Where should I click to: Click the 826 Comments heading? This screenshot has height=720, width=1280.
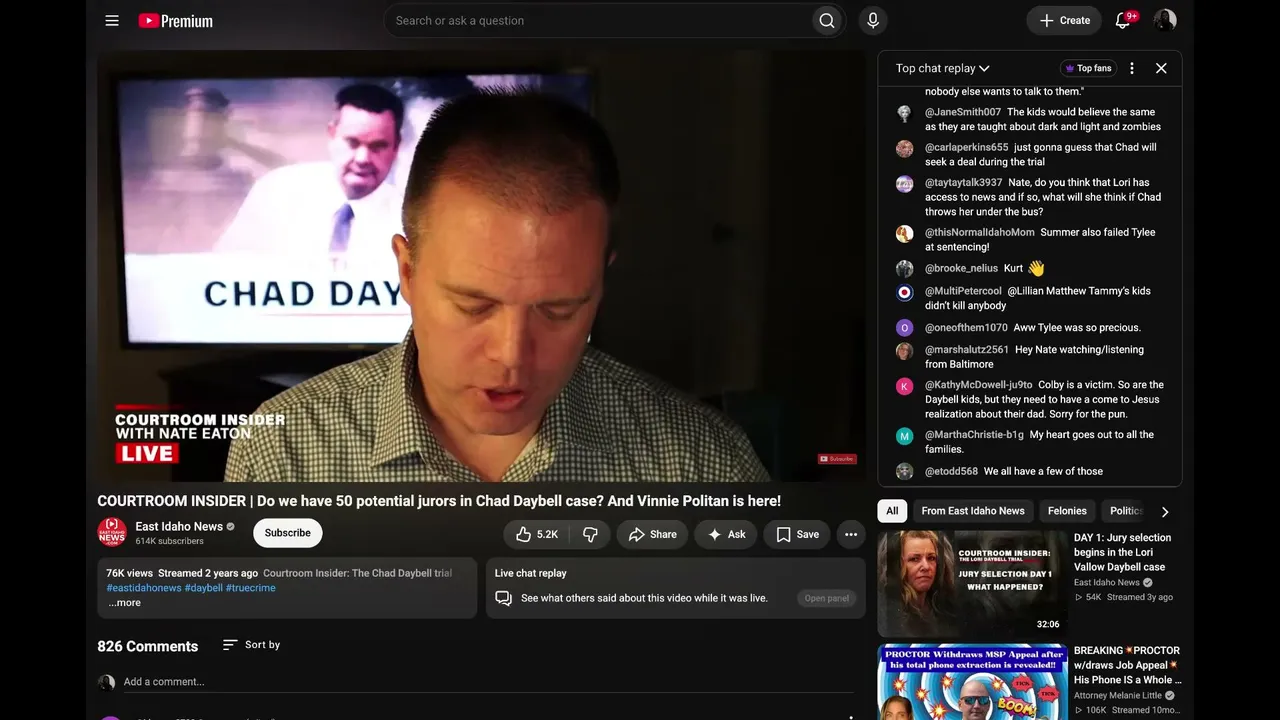(148, 646)
